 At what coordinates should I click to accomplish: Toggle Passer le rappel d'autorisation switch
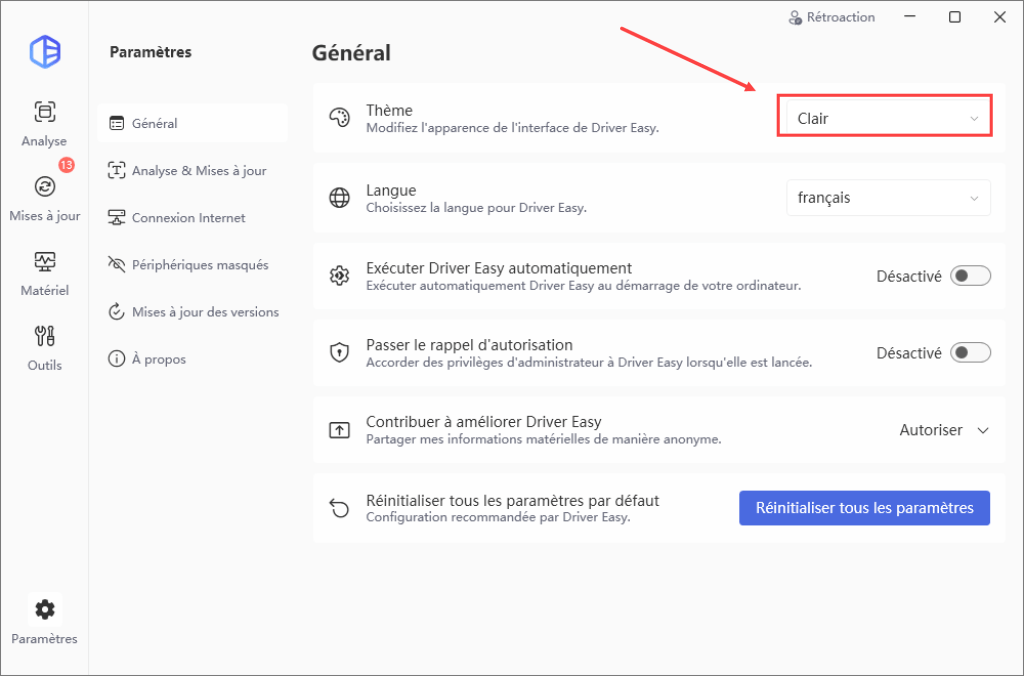click(970, 353)
